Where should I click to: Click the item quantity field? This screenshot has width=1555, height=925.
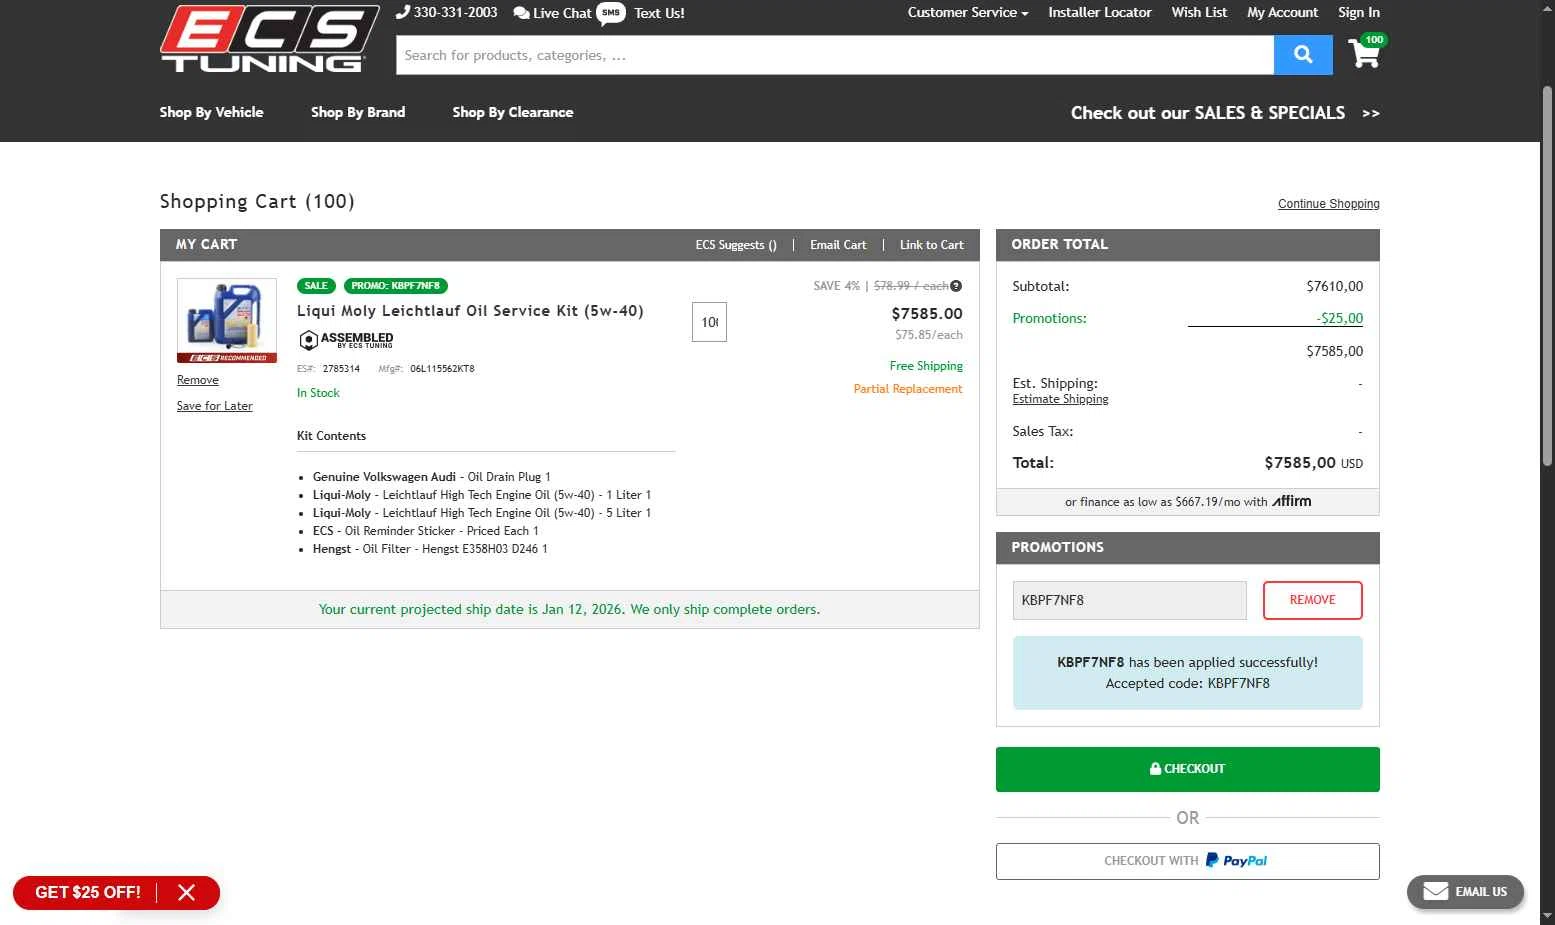[709, 322]
